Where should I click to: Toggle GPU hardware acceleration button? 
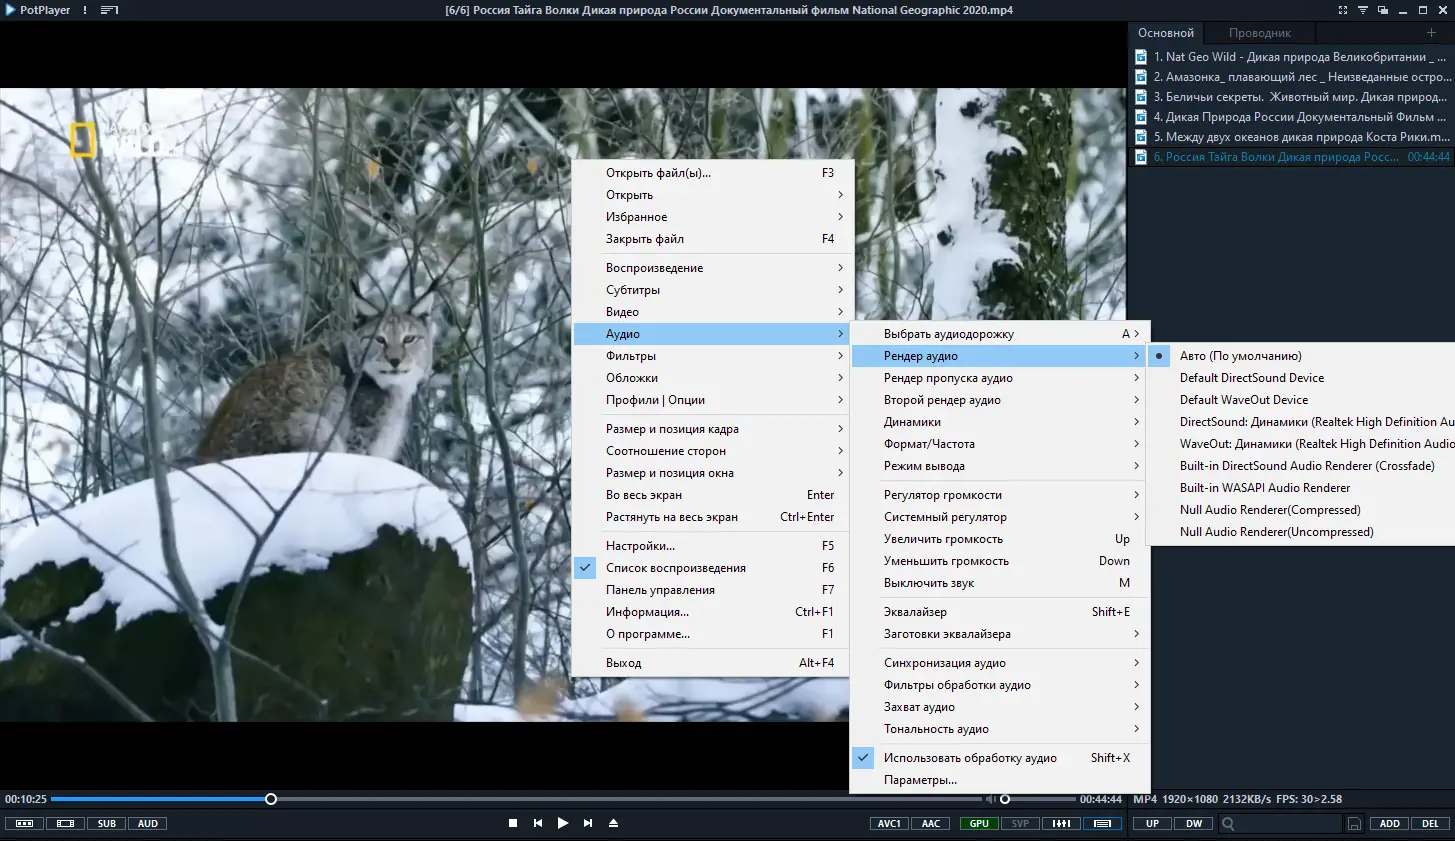click(x=979, y=824)
